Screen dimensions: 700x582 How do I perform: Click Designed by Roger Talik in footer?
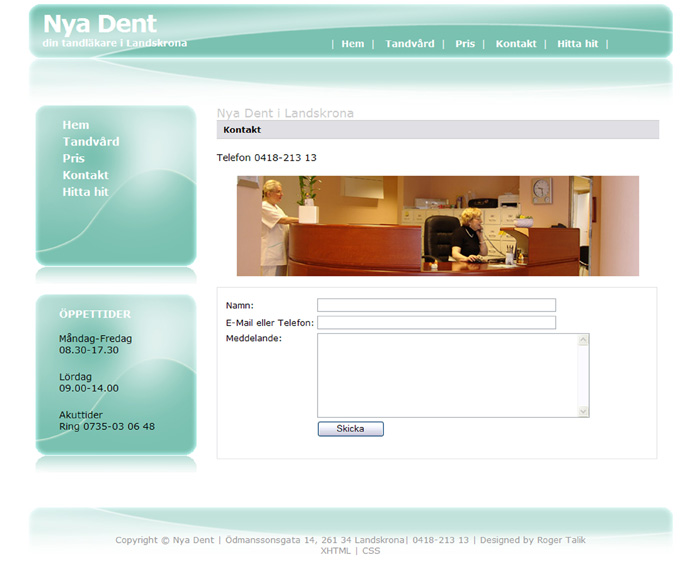click(533, 540)
